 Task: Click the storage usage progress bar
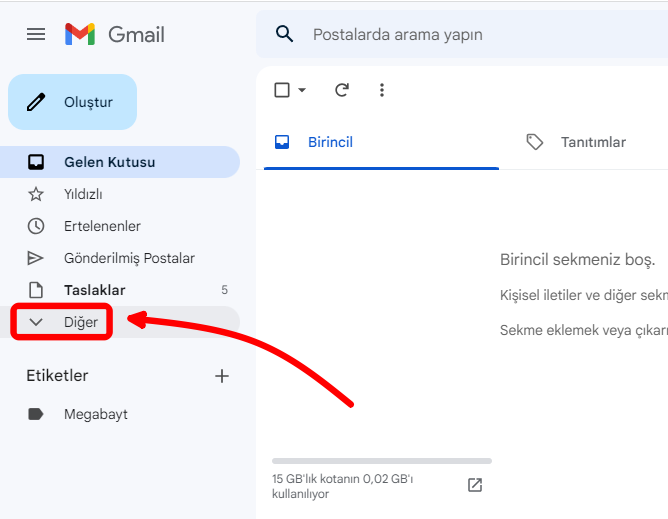pyautogui.click(x=381, y=461)
